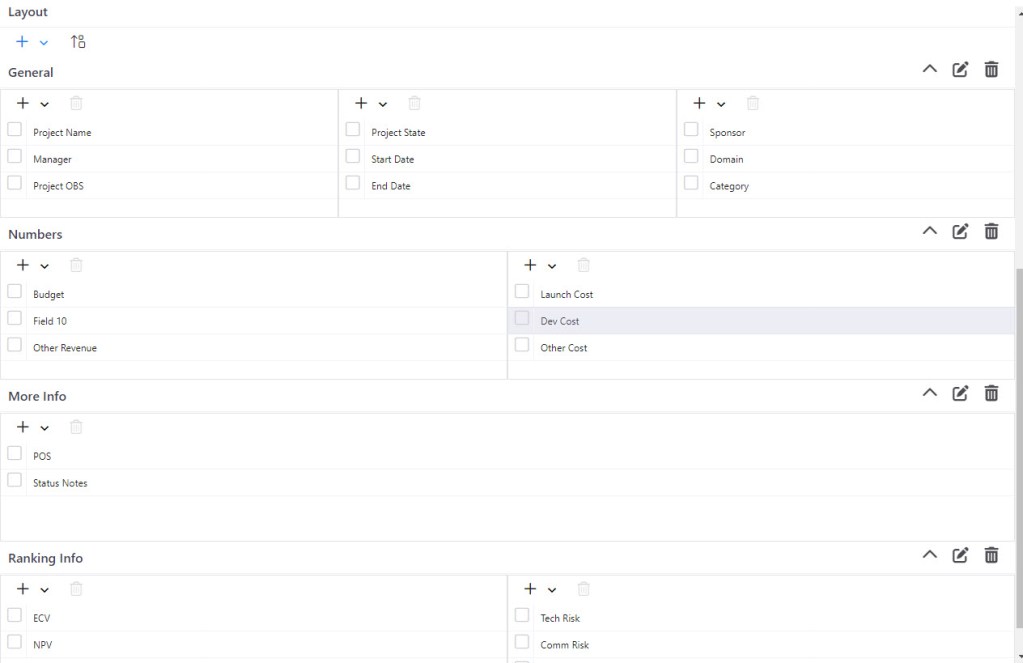
Task: Click the End Date field label
Action: (x=391, y=184)
